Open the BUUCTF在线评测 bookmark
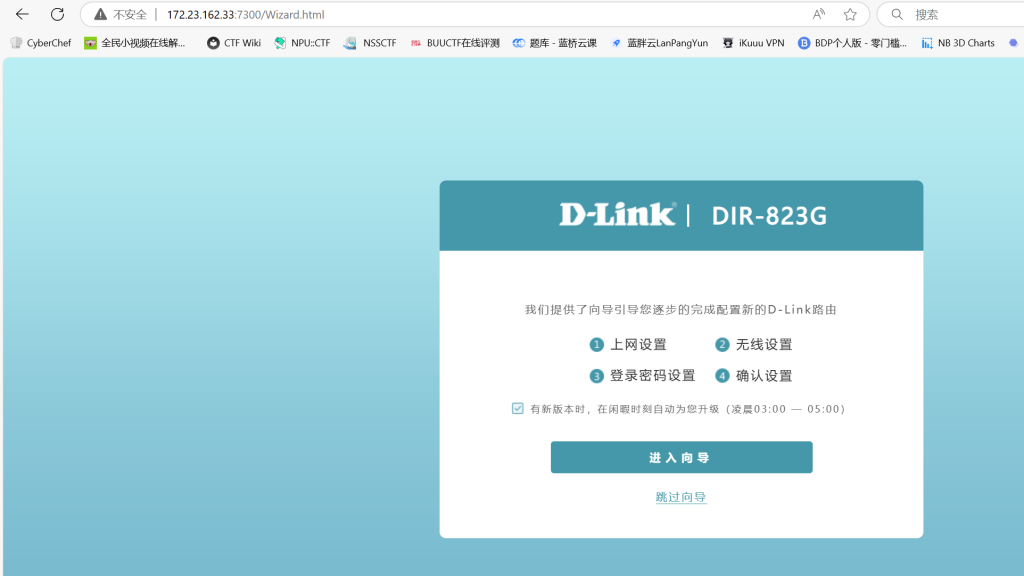 point(455,43)
